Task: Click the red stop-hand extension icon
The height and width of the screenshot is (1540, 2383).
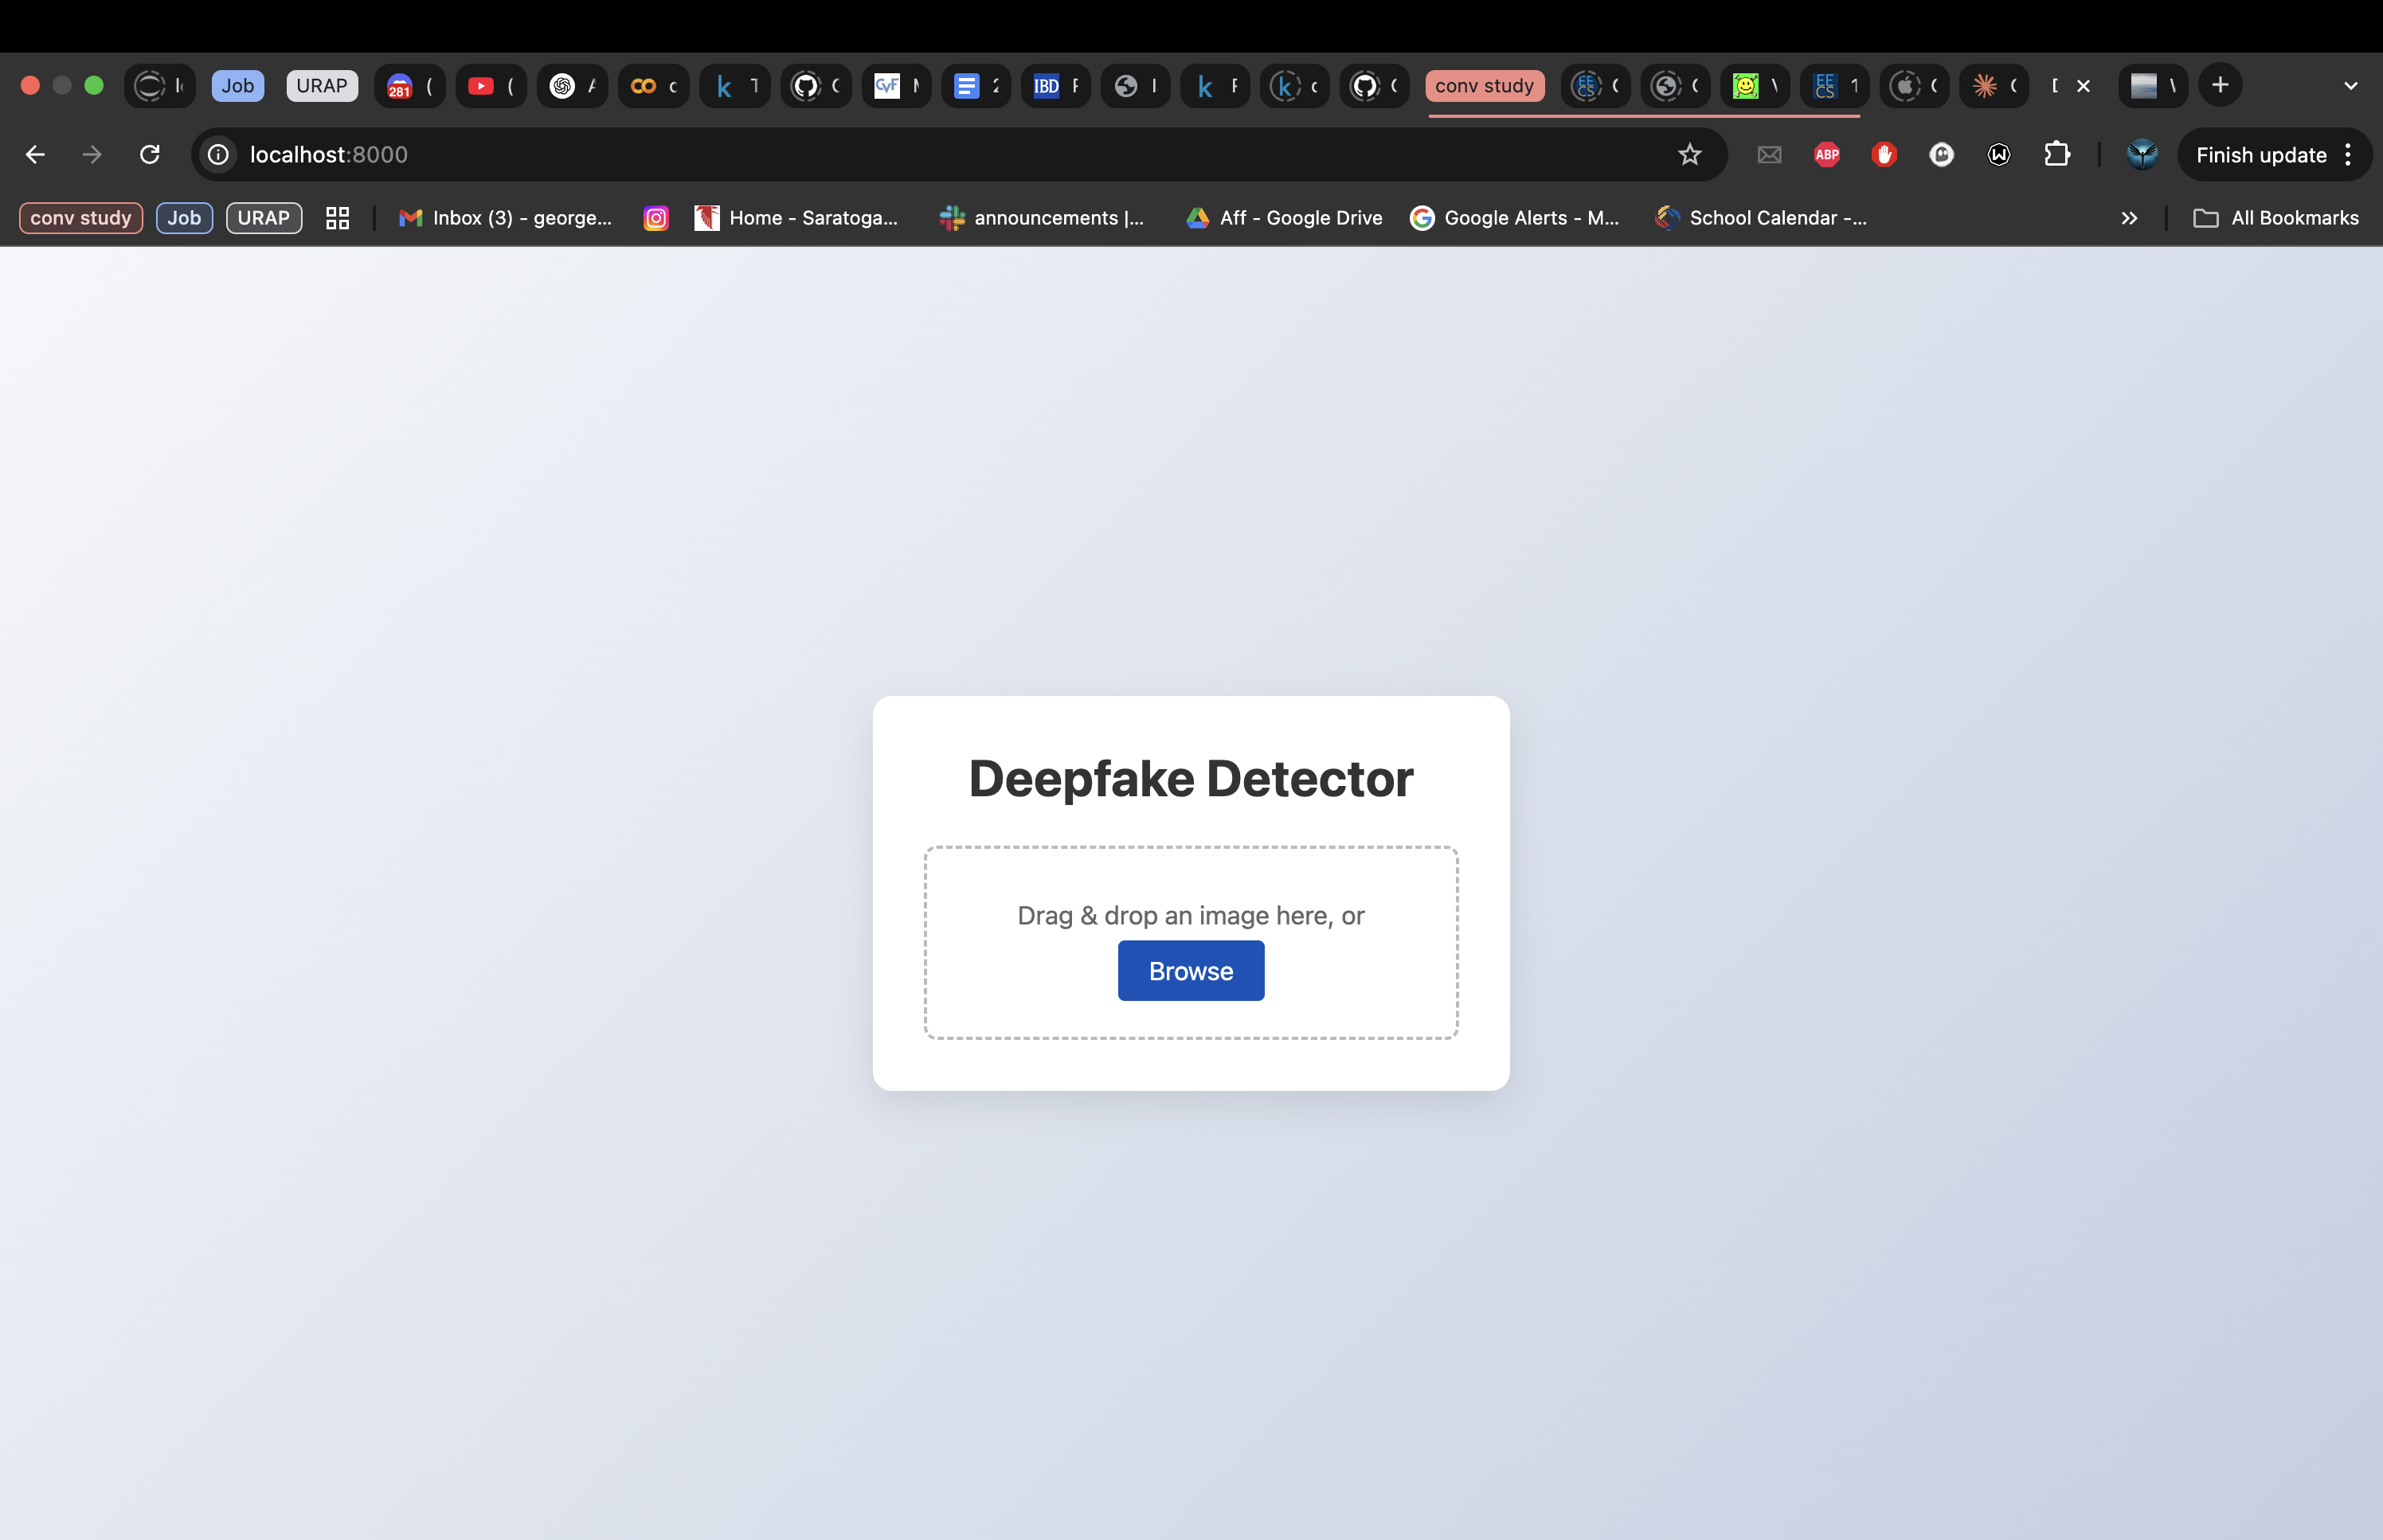Action: coord(1884,154)
